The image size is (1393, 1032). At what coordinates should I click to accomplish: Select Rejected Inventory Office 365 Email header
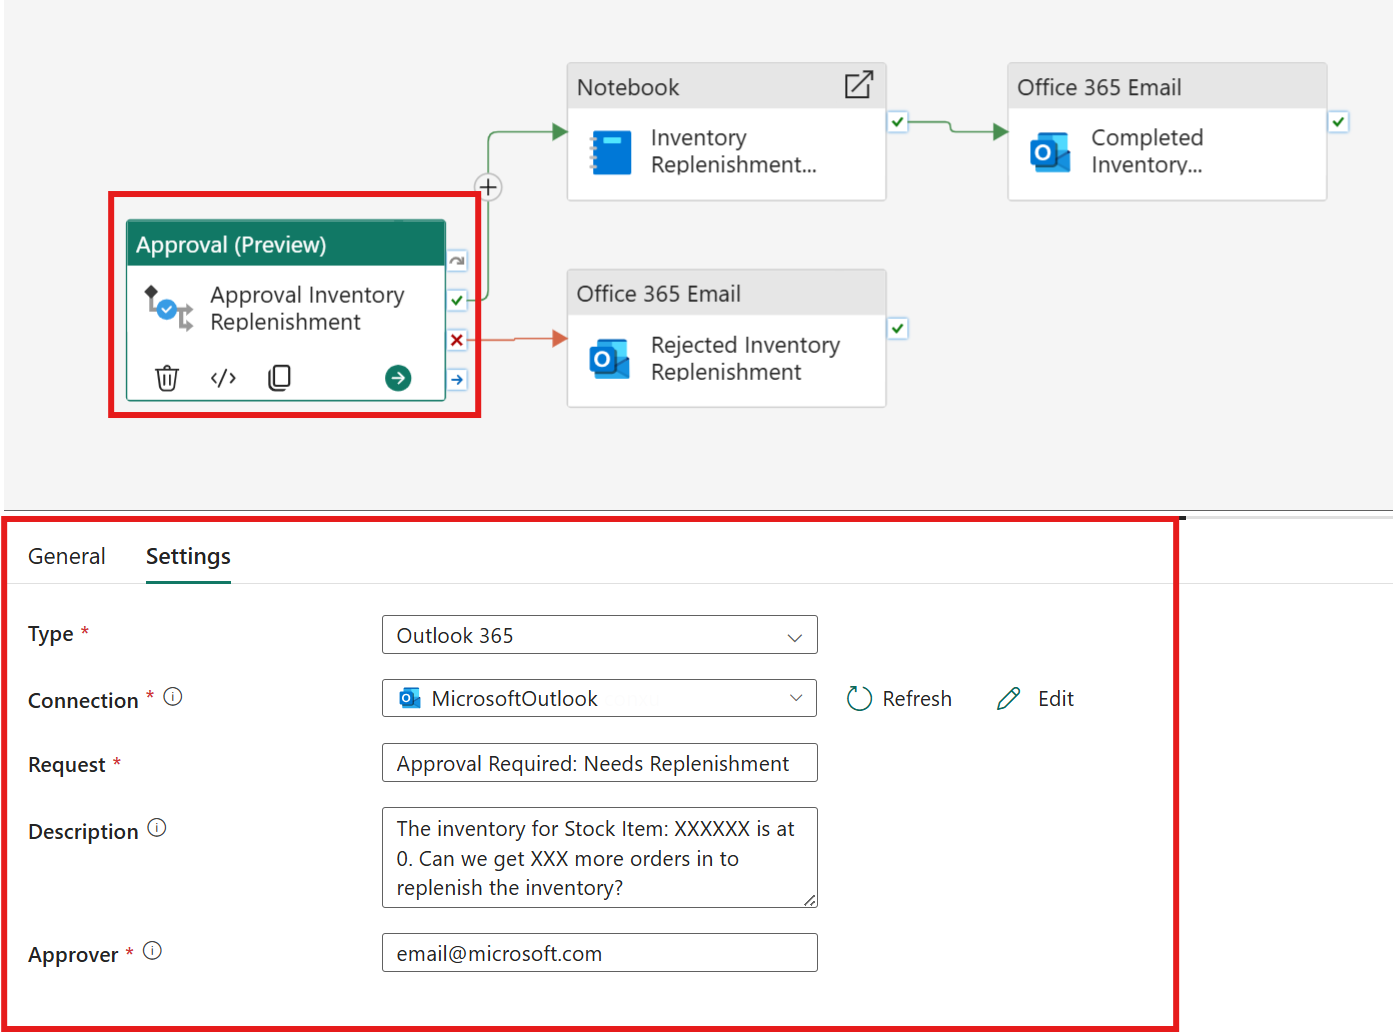[727, 293]
